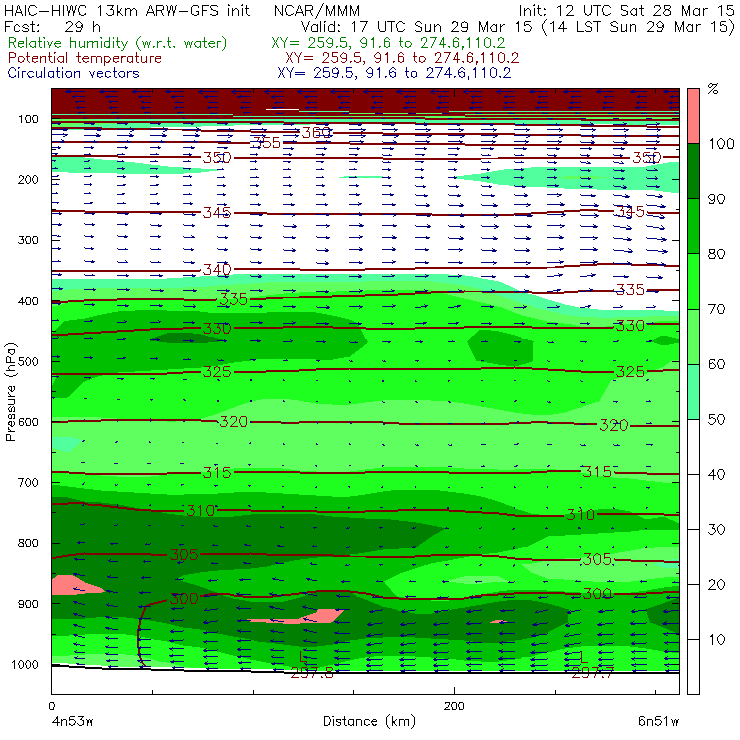Click the '100' pressure axis tick label
Viewport: 740px width, 740px height.
(28, 119)
